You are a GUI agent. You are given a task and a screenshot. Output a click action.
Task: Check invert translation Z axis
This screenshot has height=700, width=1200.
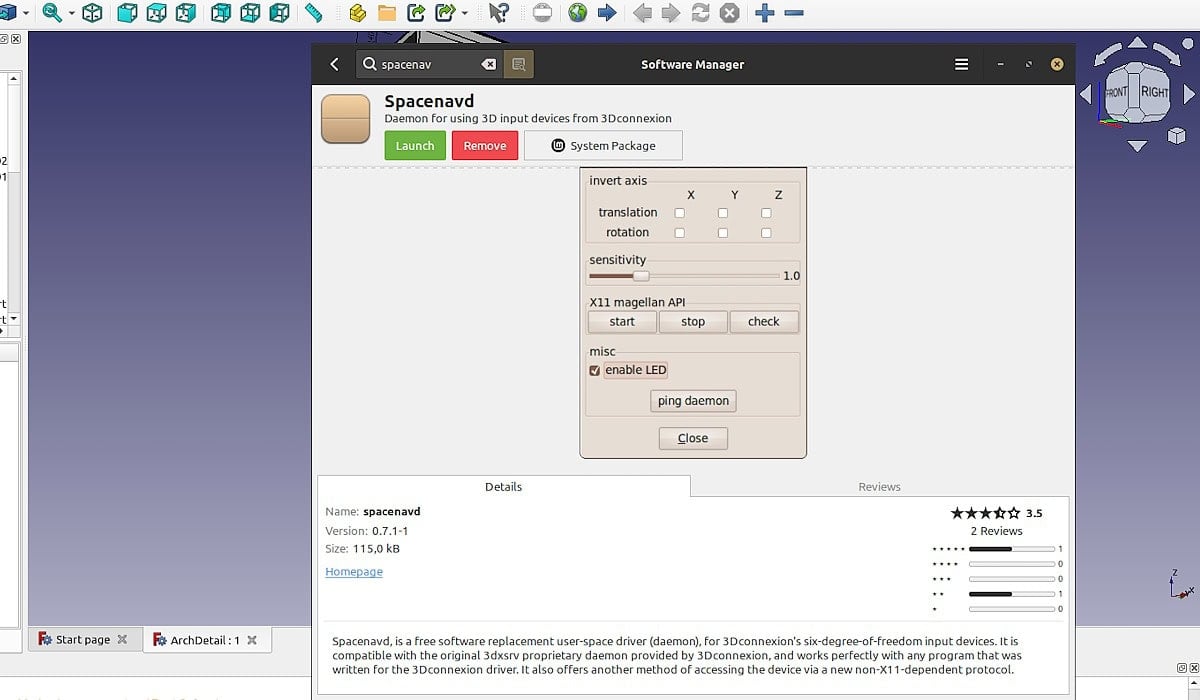766,213
